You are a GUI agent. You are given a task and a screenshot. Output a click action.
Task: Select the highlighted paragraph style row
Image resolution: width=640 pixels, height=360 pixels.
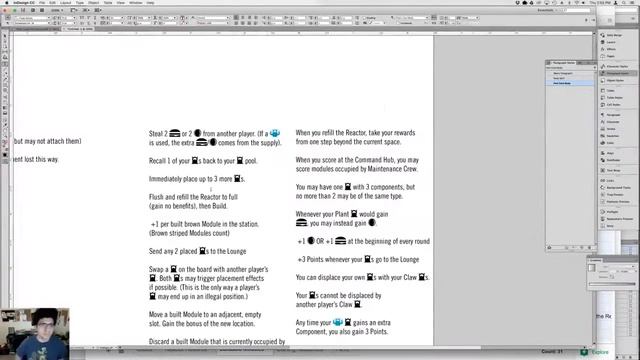pos(570,83)
